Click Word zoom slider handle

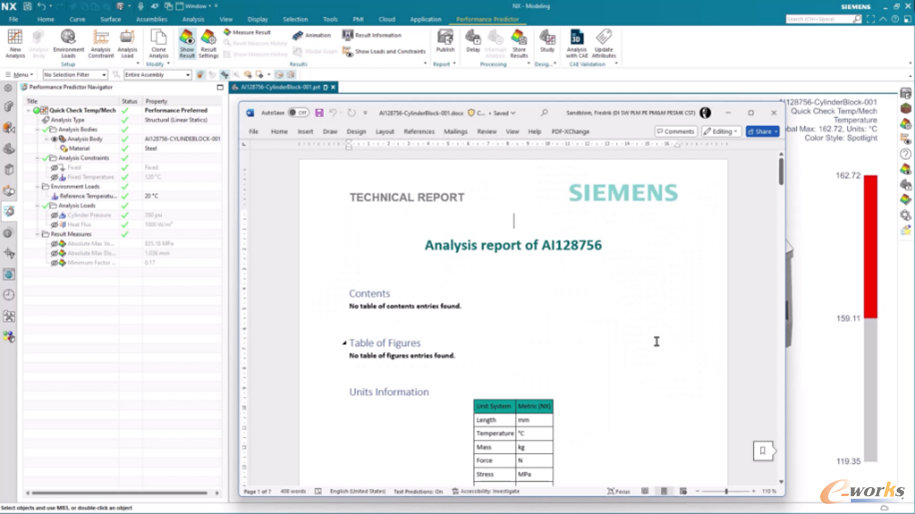tap(727, 491)
